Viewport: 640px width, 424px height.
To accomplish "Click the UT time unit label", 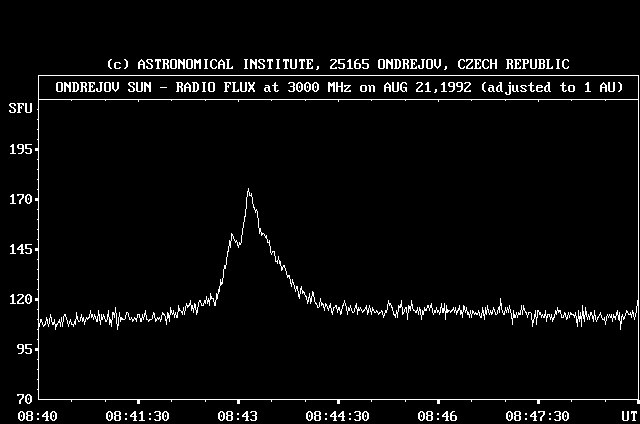I will [627, 415].
